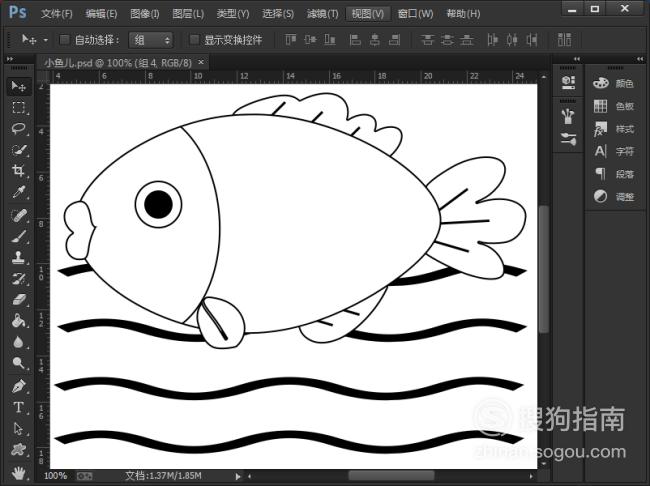Screen dimensions: 650x486
Task: Expand the toolbox with double-arrow
Action: pyautogui.click(x=10, y=59)
